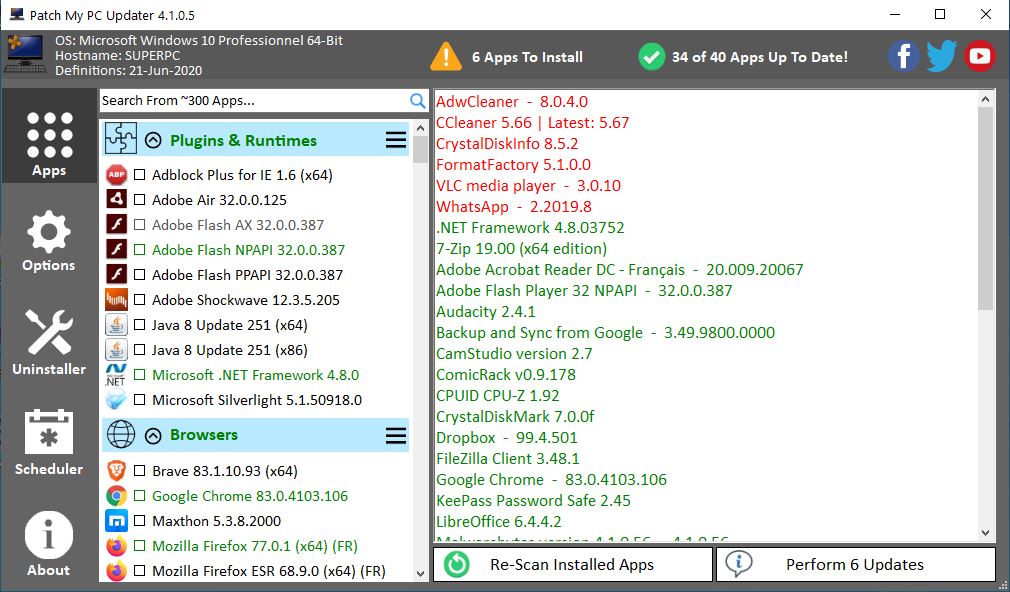Click the Plugins & Runtimes puzzle icon
1010x592 pixels.
click(121, 138)
